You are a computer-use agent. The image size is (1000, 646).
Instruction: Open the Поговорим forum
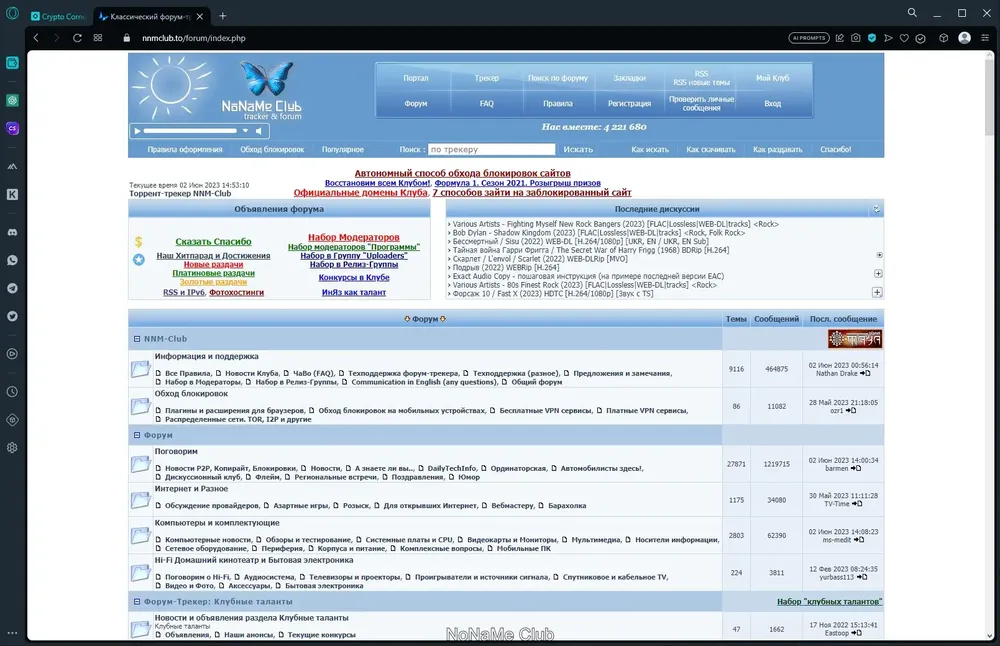click(x=176, y=451)
